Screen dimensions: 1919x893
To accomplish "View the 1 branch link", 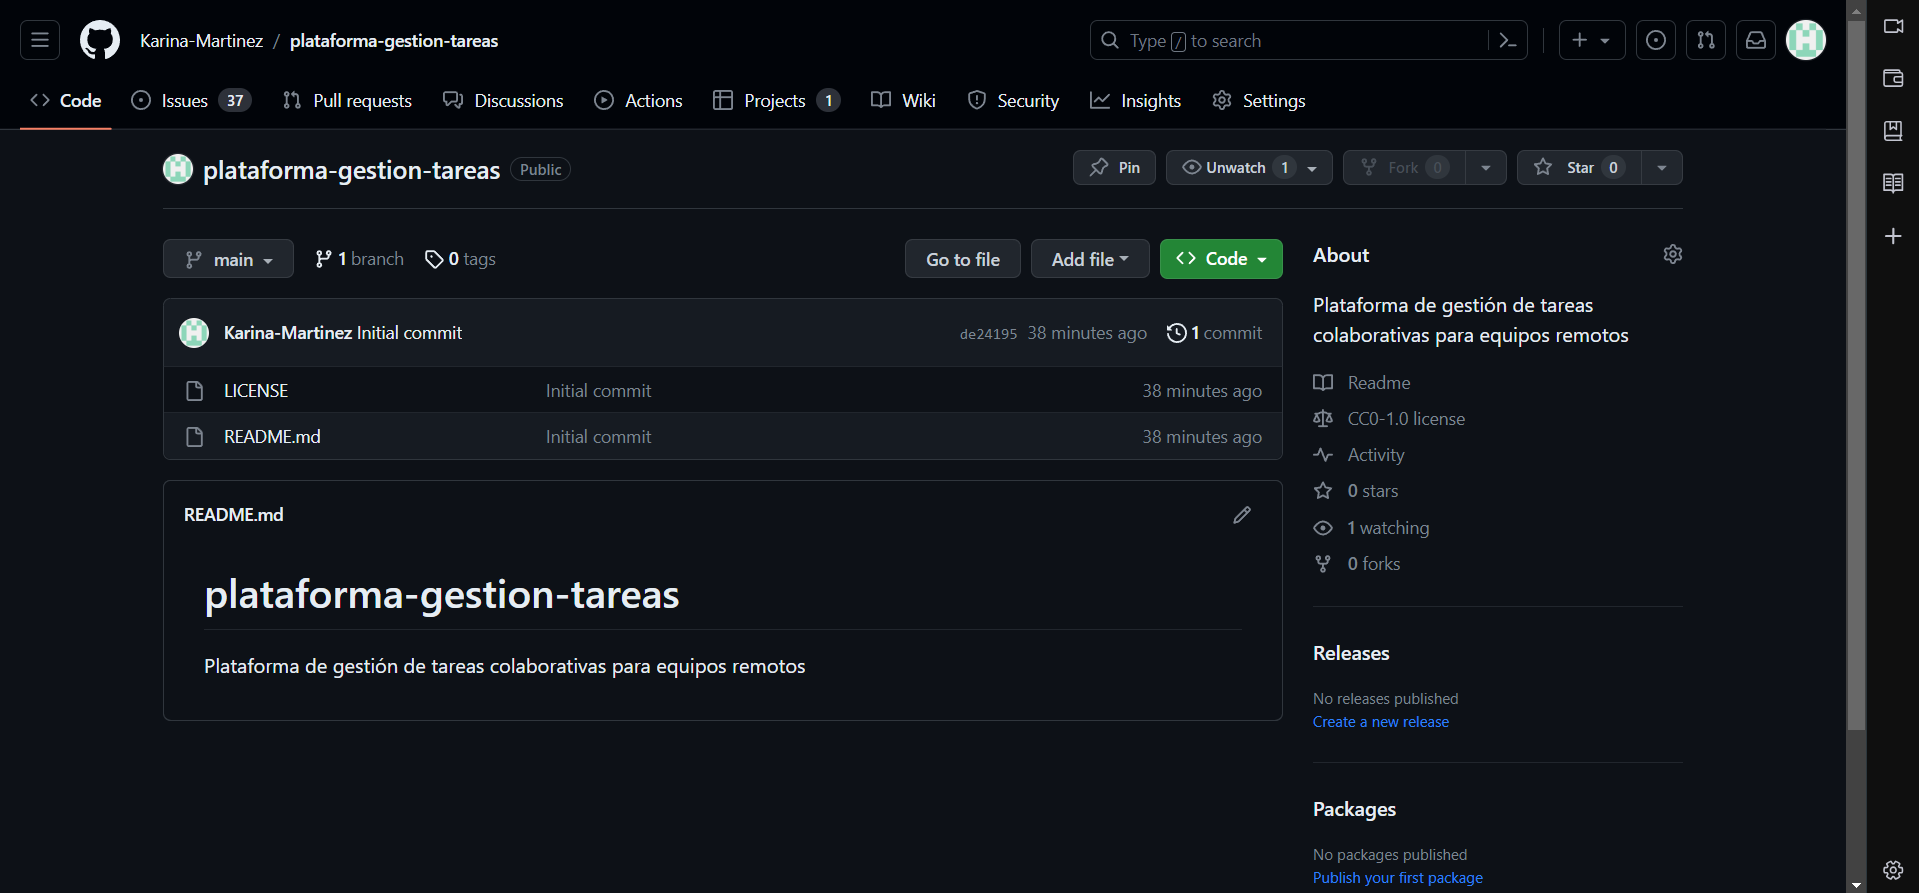I will [x=359, y=259].
